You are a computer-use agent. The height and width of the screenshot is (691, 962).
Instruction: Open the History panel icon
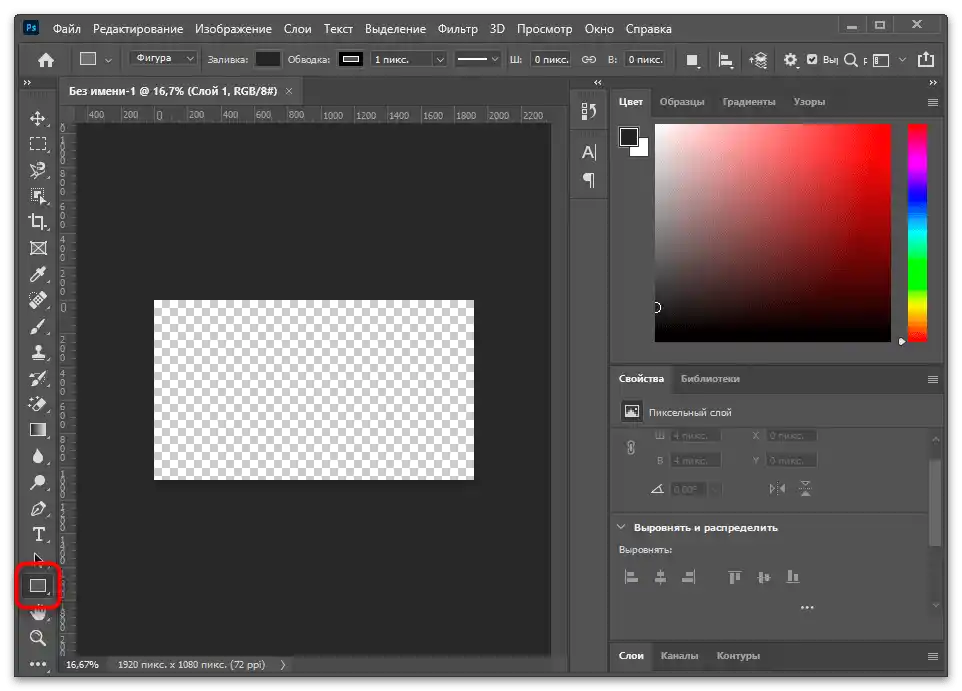click(x=589, y=111)
